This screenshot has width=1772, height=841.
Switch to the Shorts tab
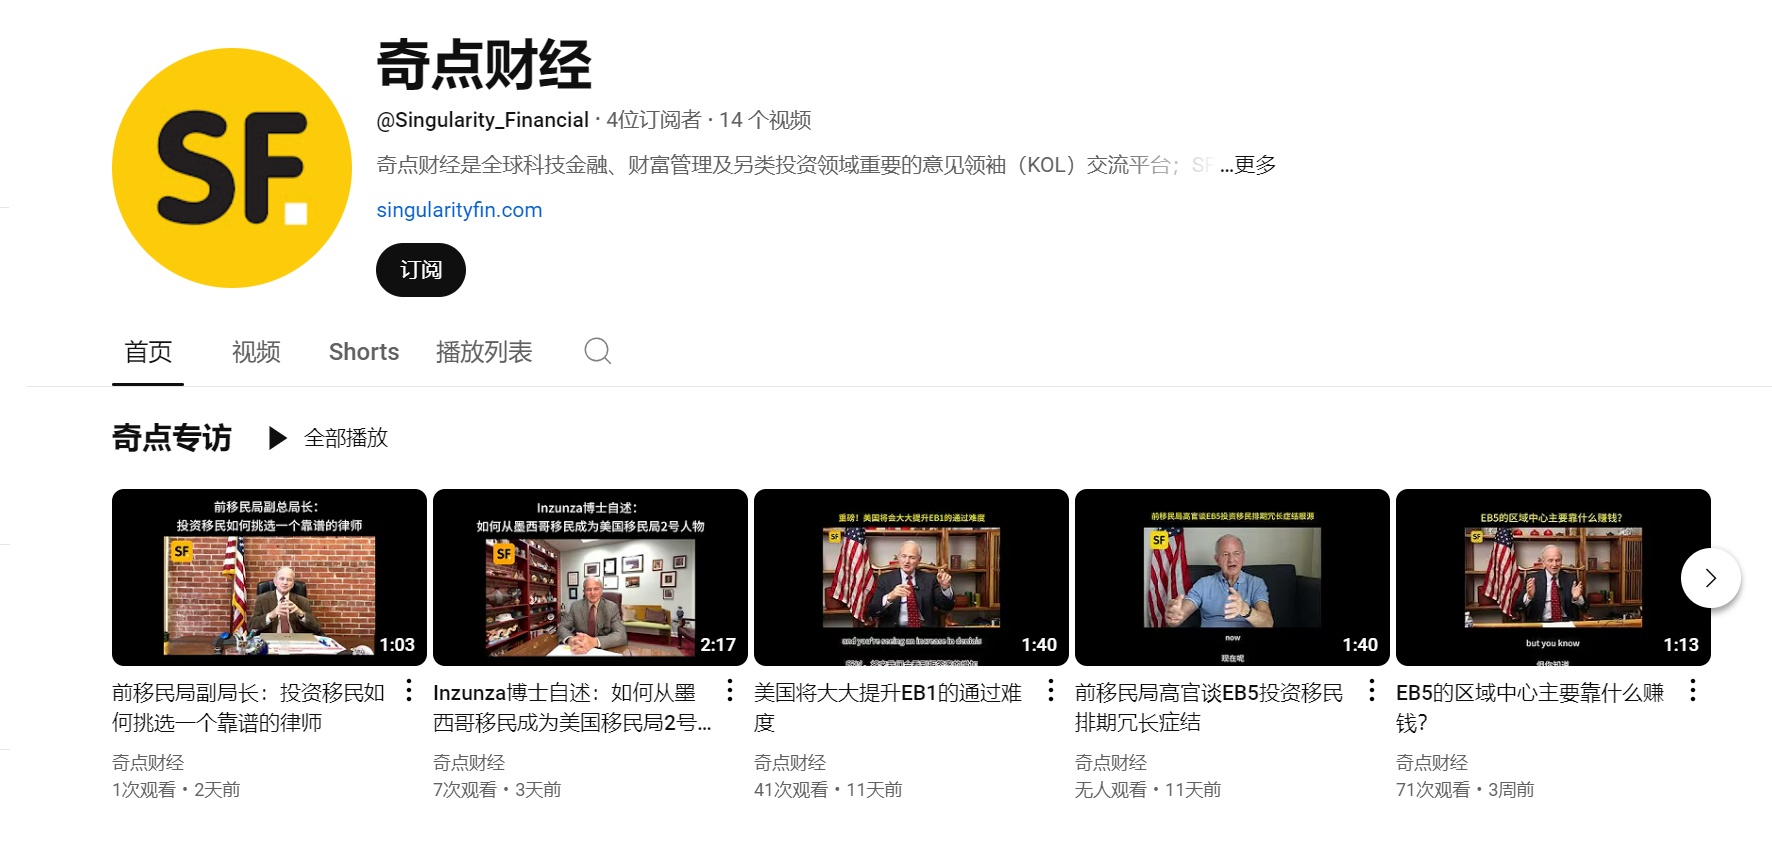364,352
